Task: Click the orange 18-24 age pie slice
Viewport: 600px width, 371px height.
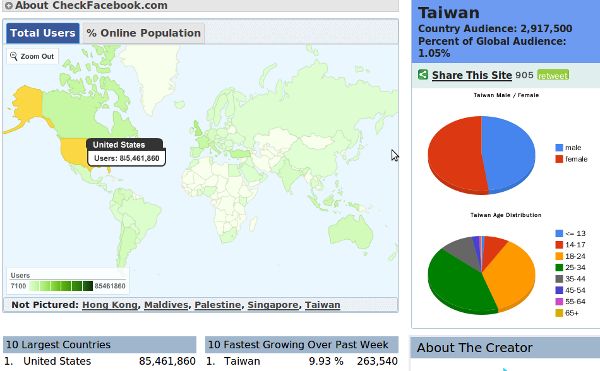Action: [x=511, y=273]
